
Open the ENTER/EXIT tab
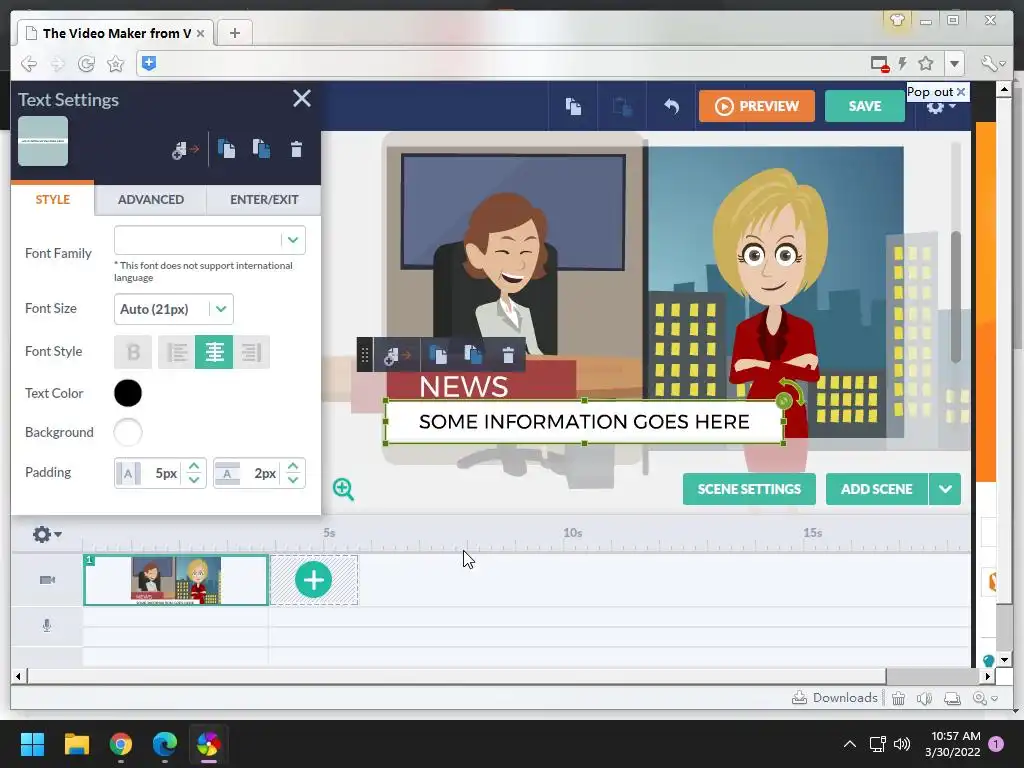pos(264,199)
